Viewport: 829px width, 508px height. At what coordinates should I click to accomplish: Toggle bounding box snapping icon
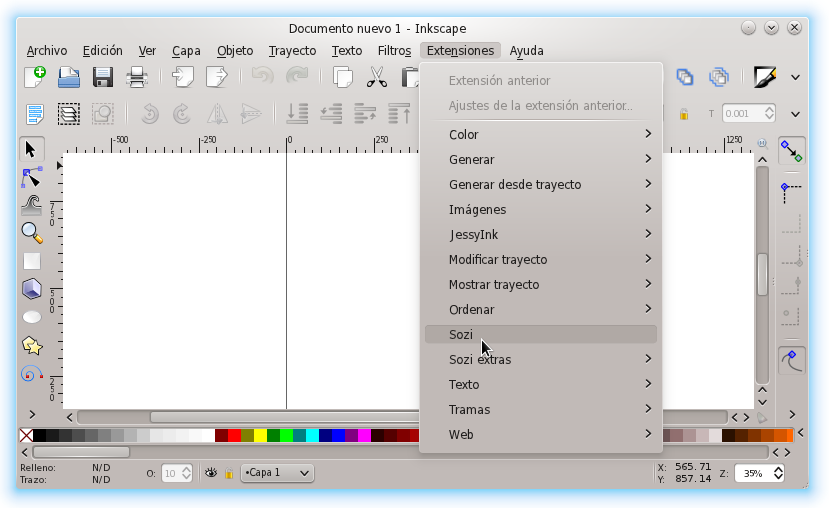(x=791, y=193)
